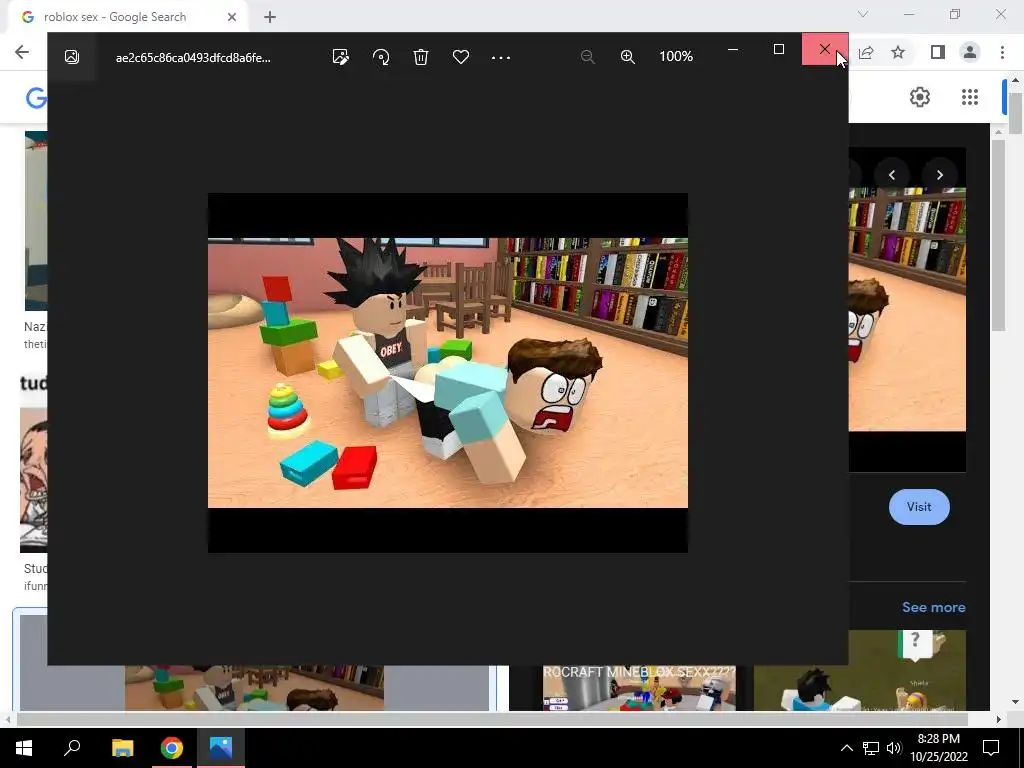Open the Photos collection icon beside filename
This screenshot has width=1024, height=768.
click(72, 57)
